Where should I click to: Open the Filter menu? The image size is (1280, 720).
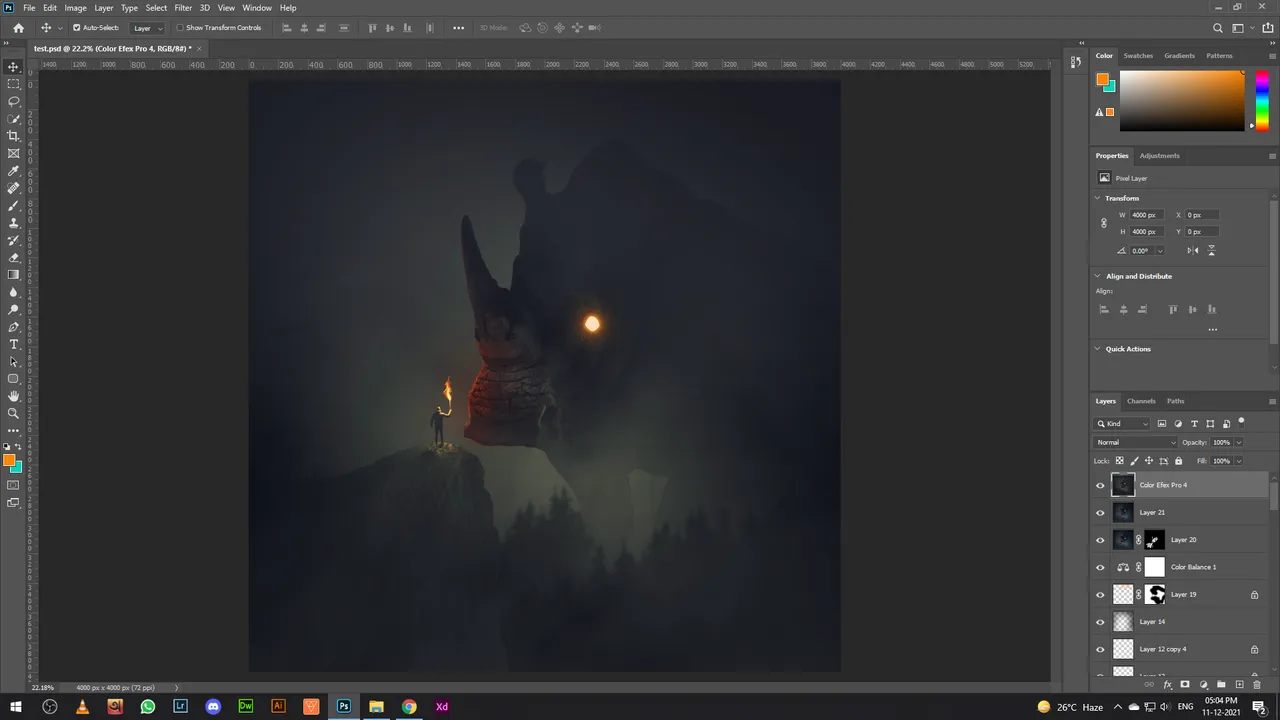[183, 7]
